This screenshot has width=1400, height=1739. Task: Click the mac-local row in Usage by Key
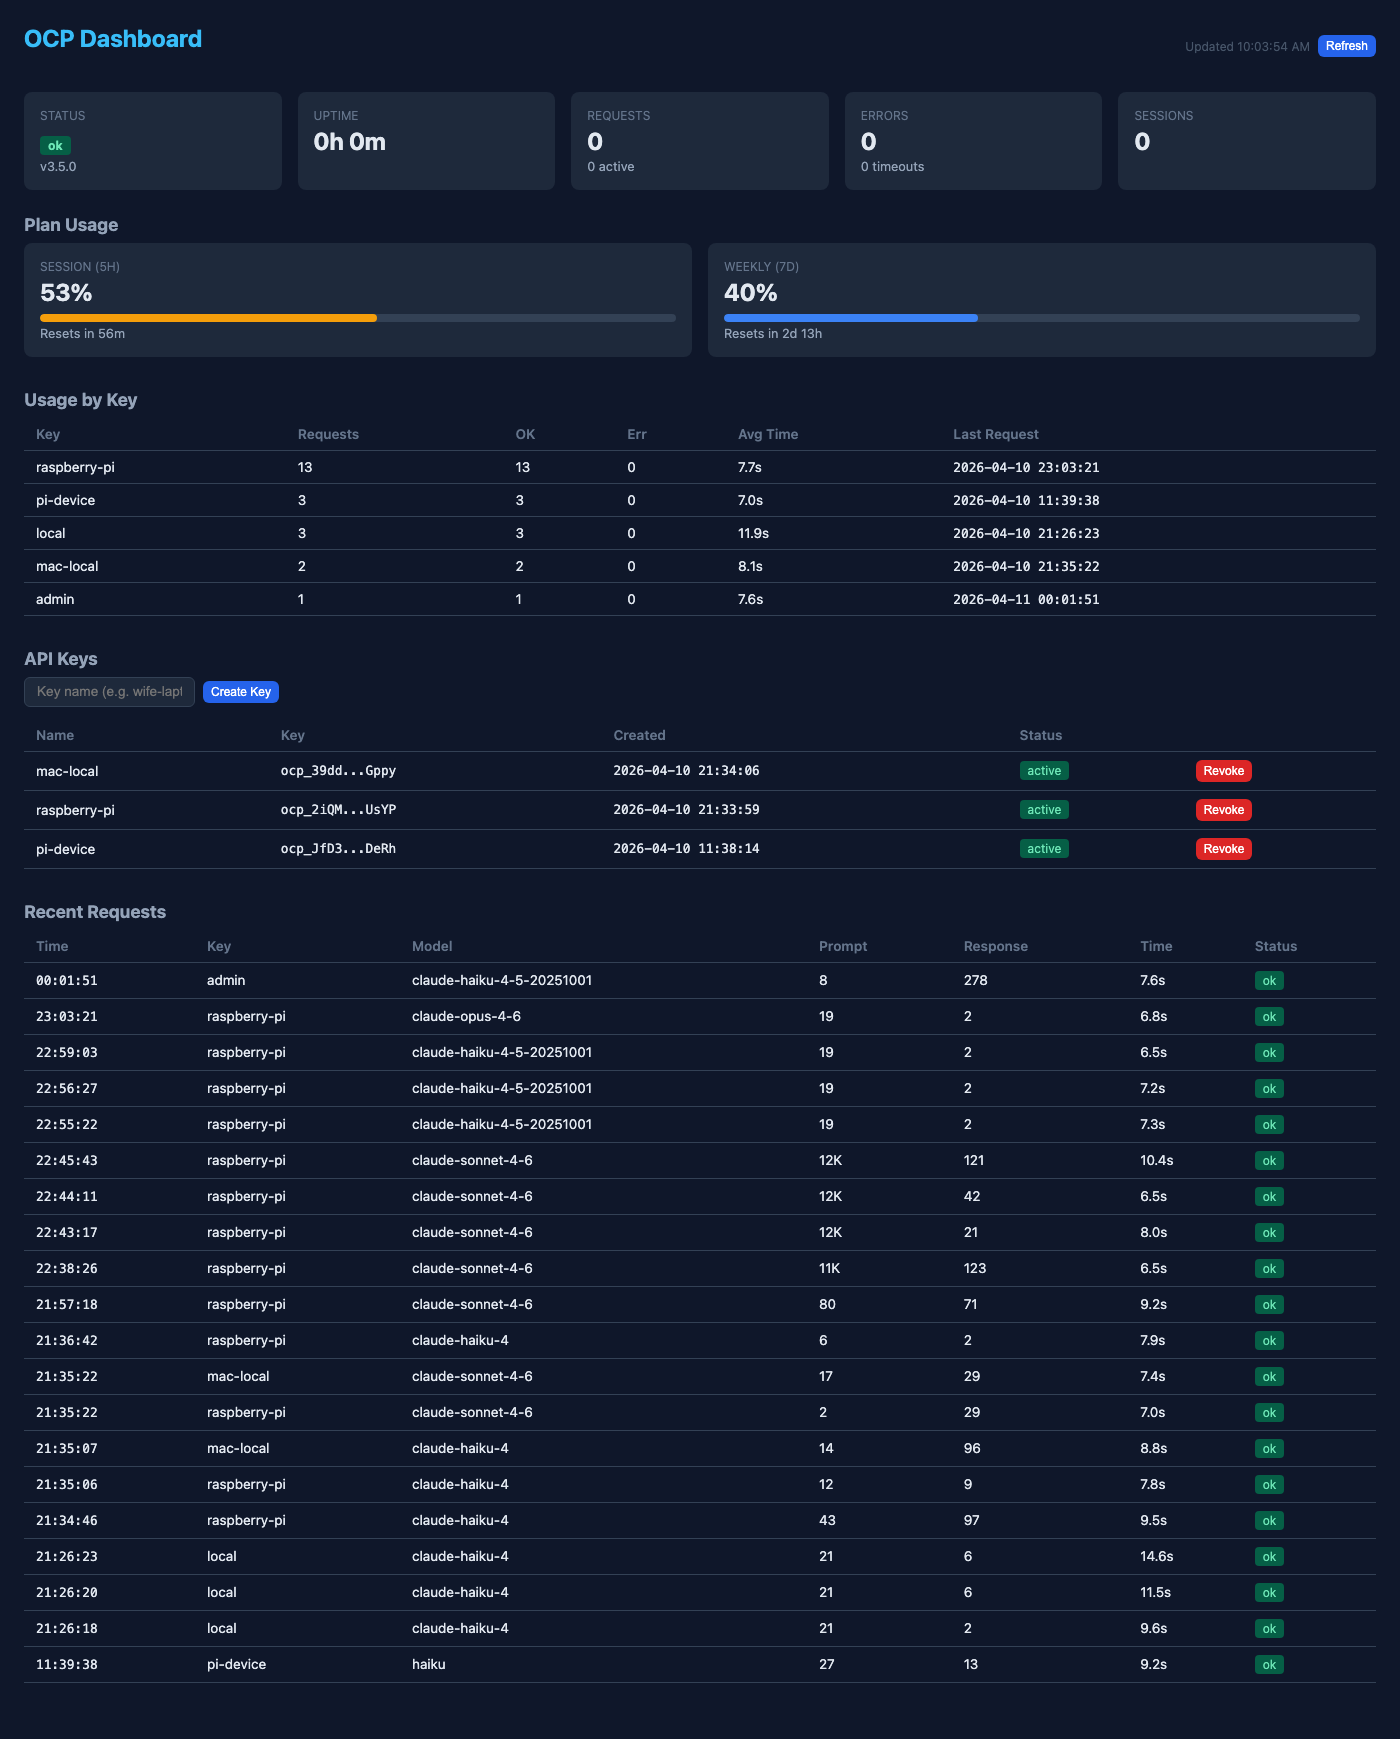click(700, 567)
